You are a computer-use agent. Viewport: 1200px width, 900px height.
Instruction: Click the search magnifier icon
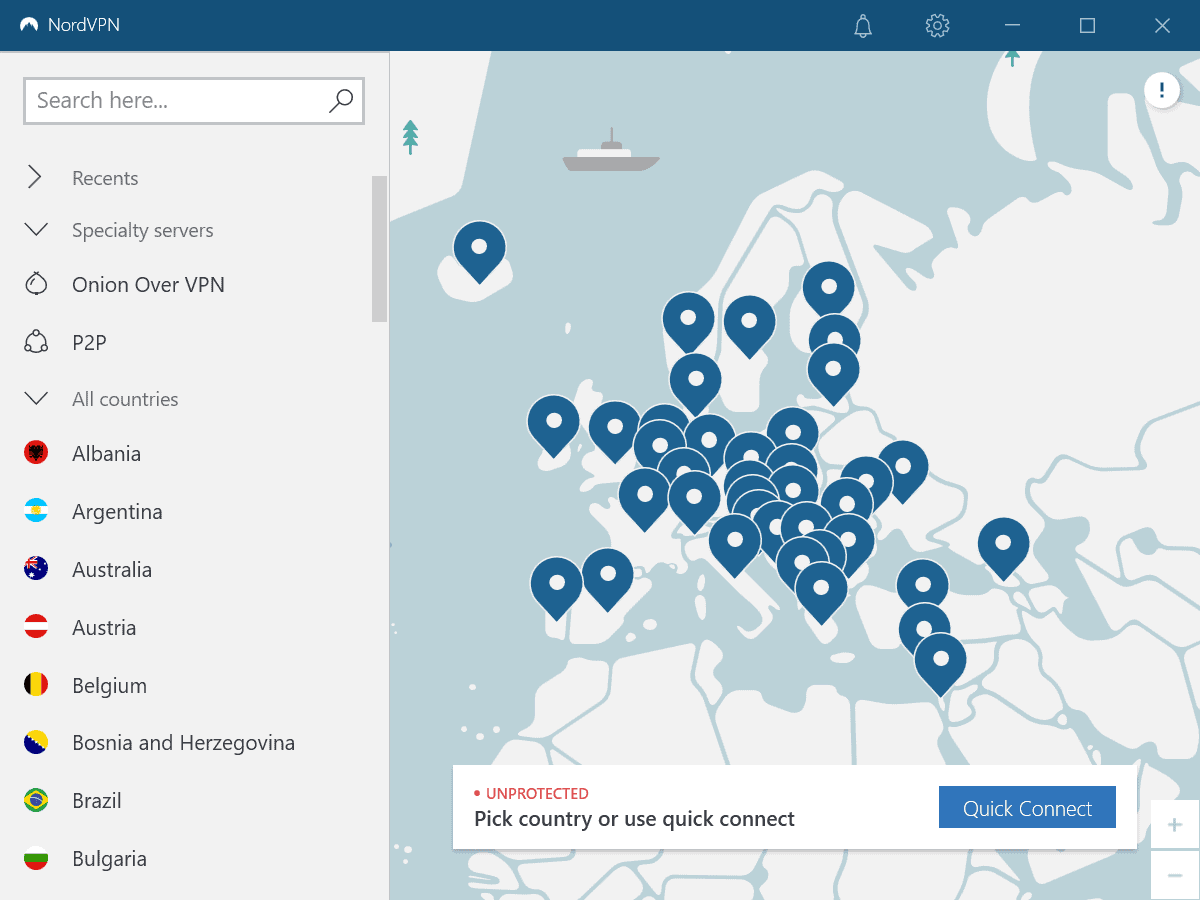[340, 101]
